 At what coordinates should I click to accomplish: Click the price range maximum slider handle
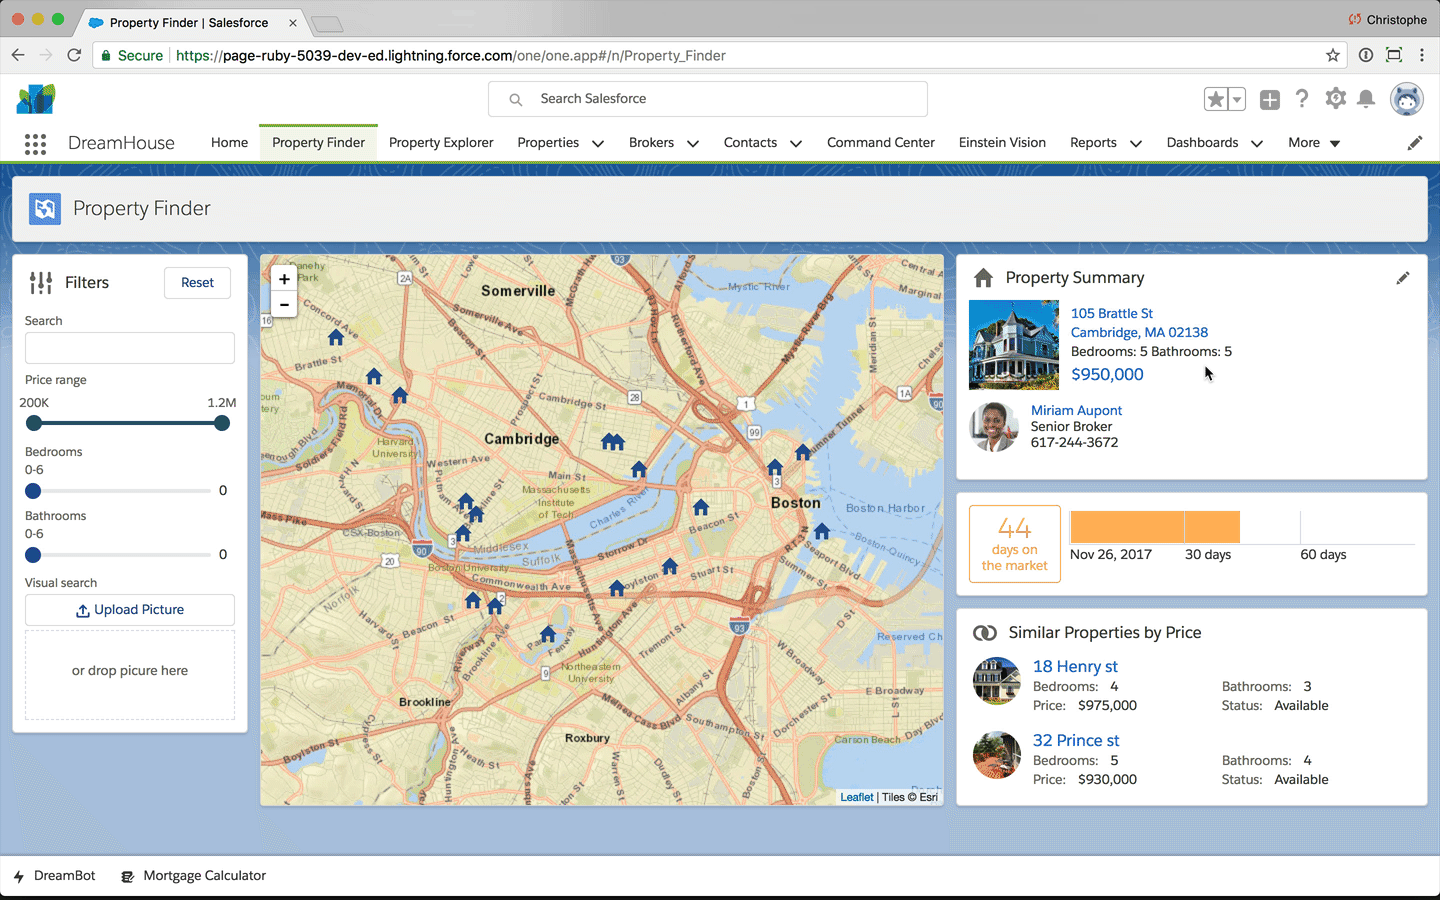[222, 423]
